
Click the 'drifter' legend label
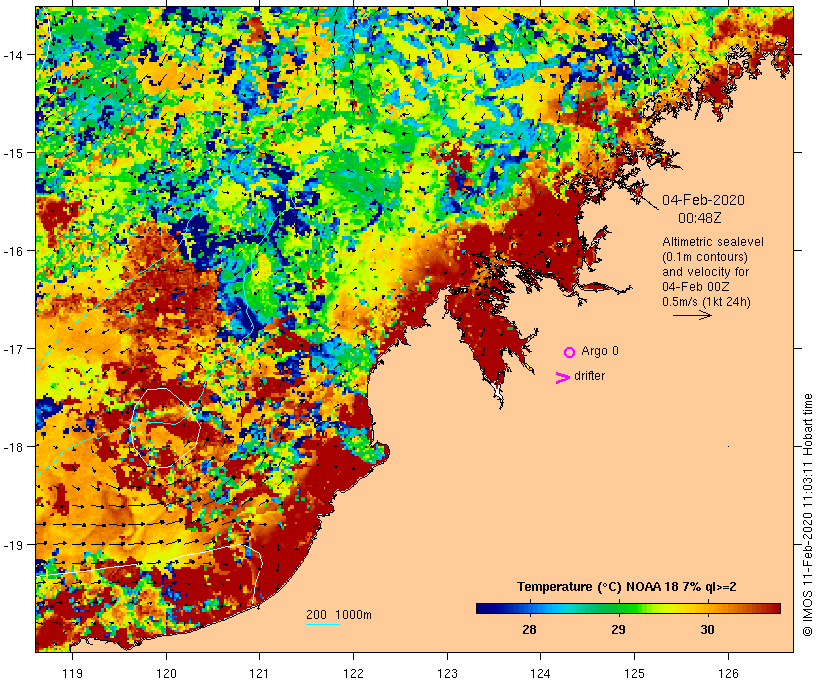[x=589, y=376]
